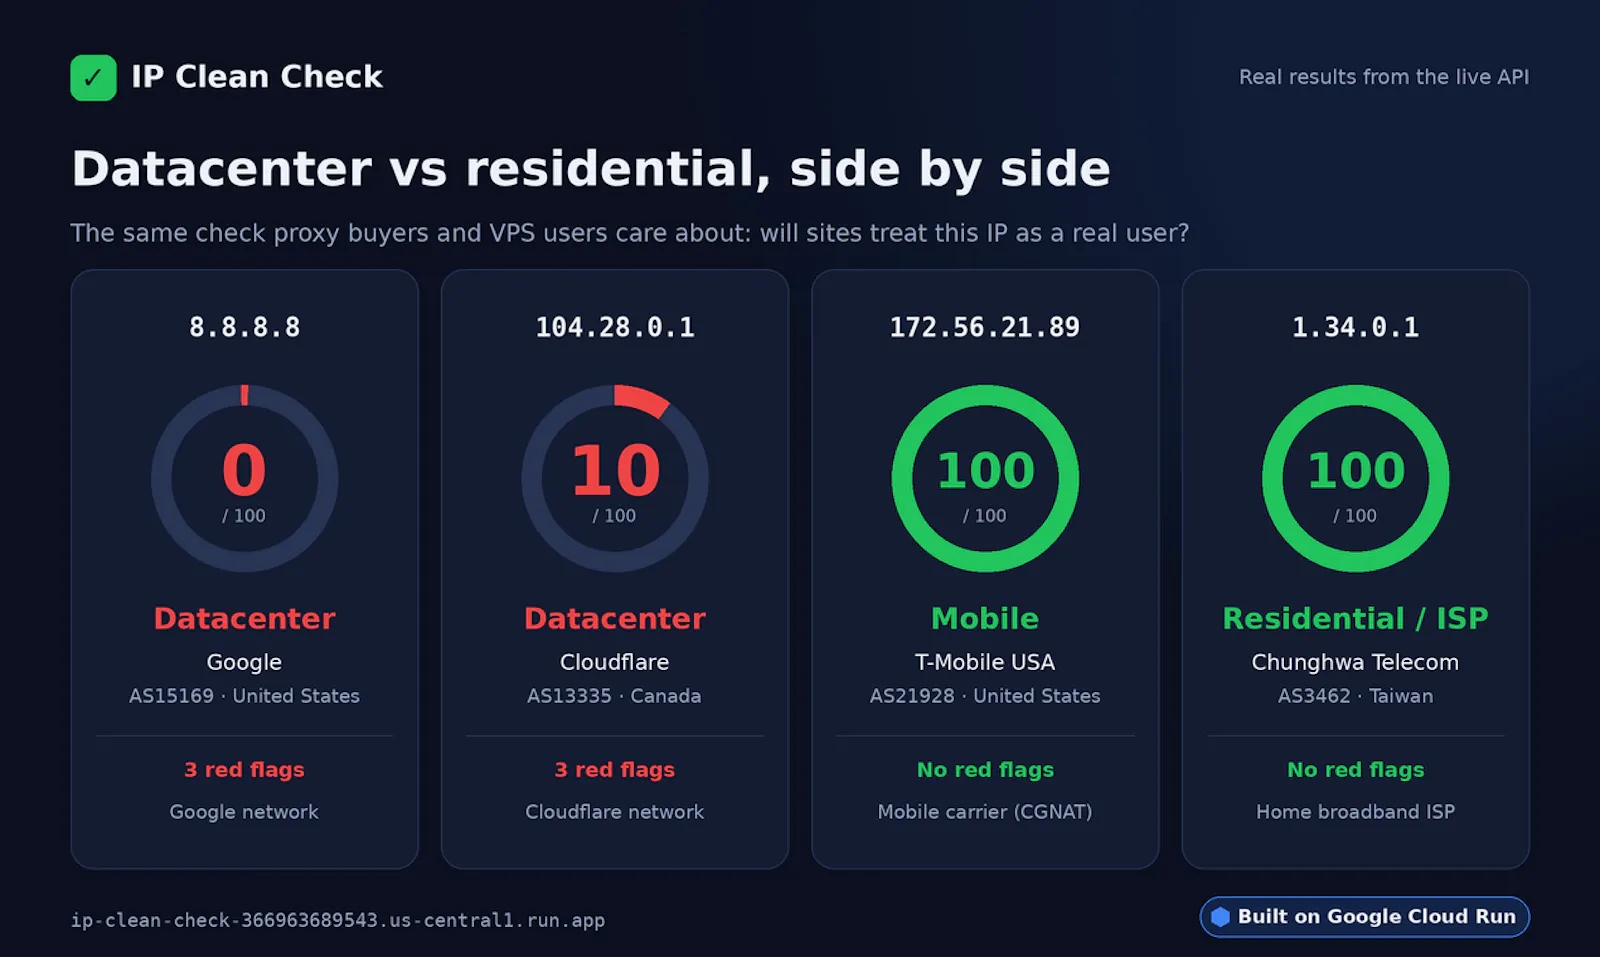Click 3 red flags on the Cloudflare card

point(615,770)
